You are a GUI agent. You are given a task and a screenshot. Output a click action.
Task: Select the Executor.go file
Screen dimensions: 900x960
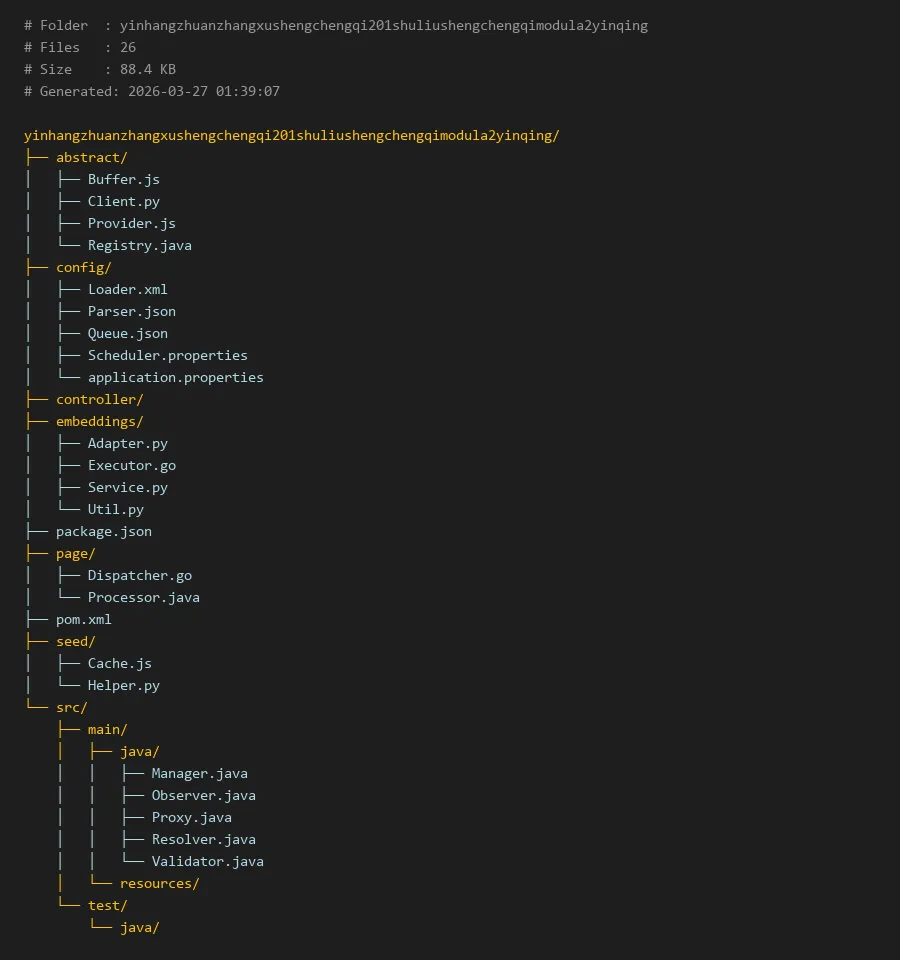tap(131, 465)
